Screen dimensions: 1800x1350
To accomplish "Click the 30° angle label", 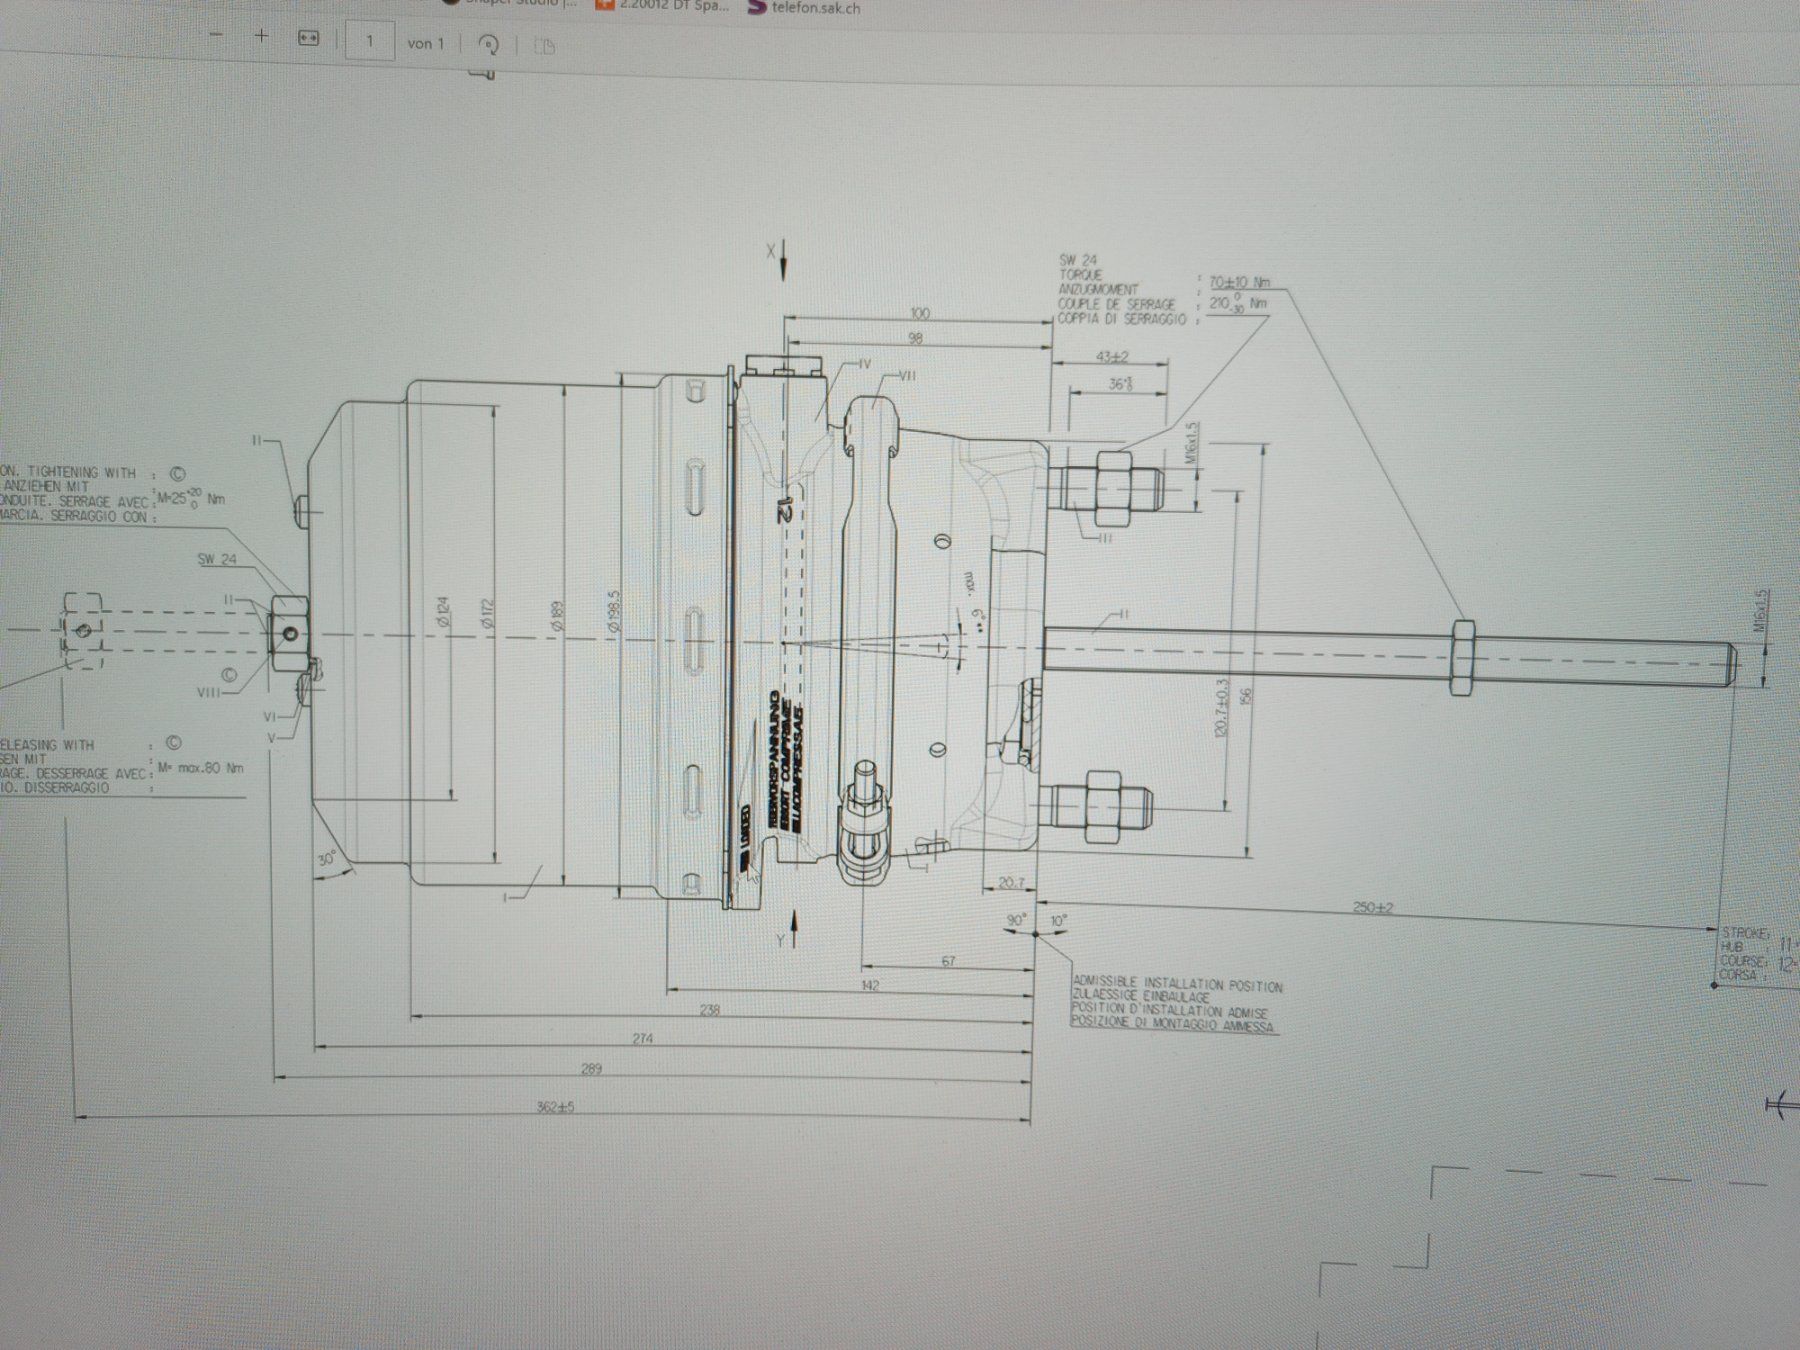I will point(327,858).
